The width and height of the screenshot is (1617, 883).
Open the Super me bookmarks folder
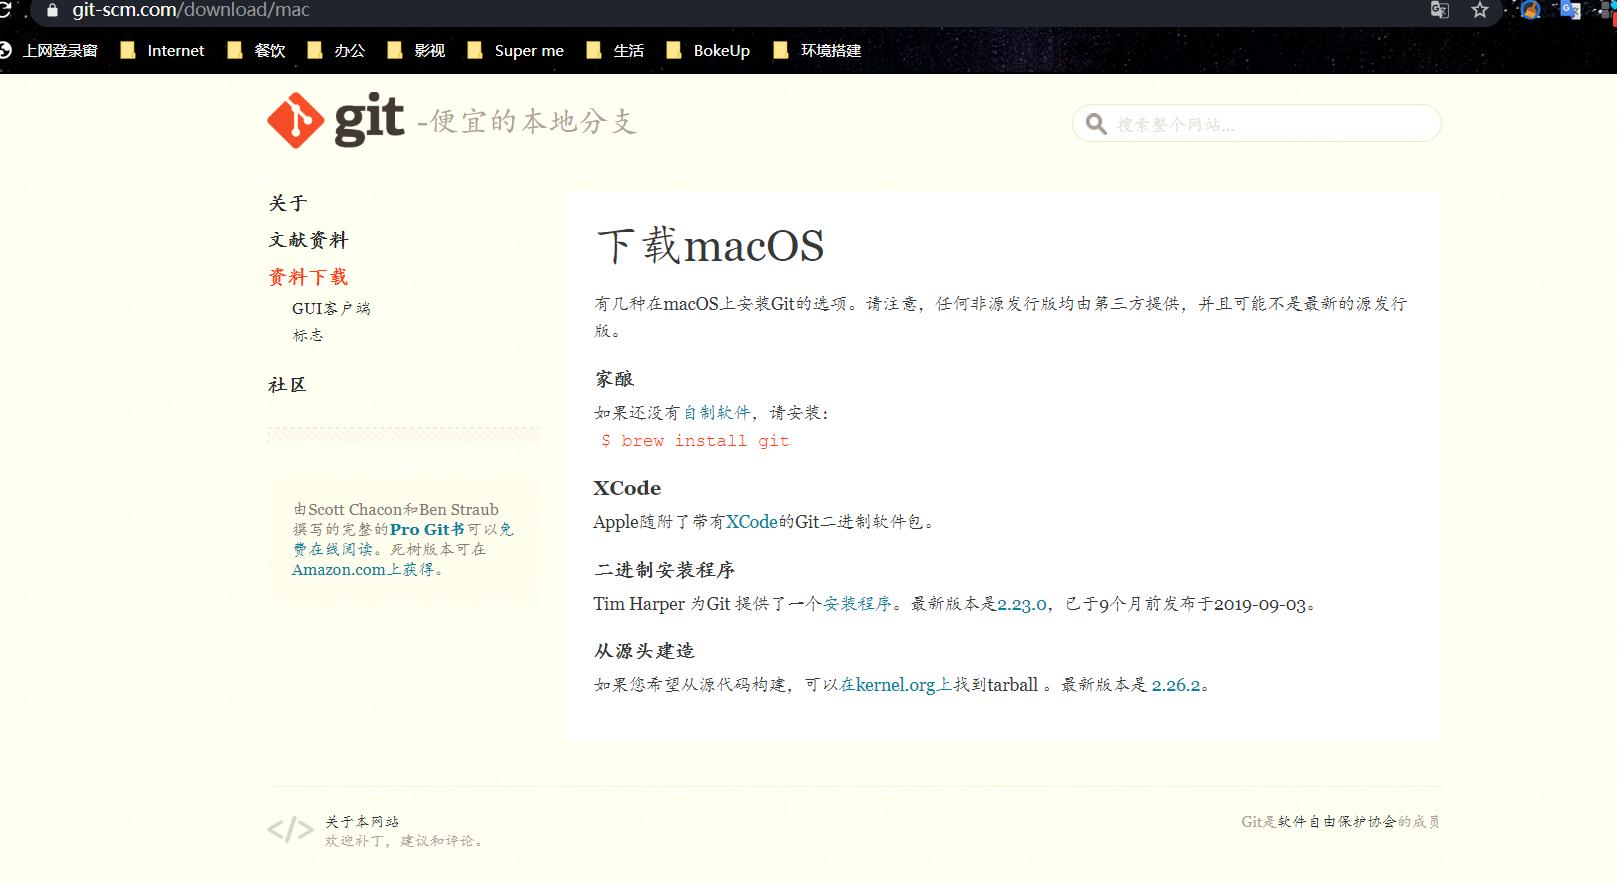pos(516,50)
